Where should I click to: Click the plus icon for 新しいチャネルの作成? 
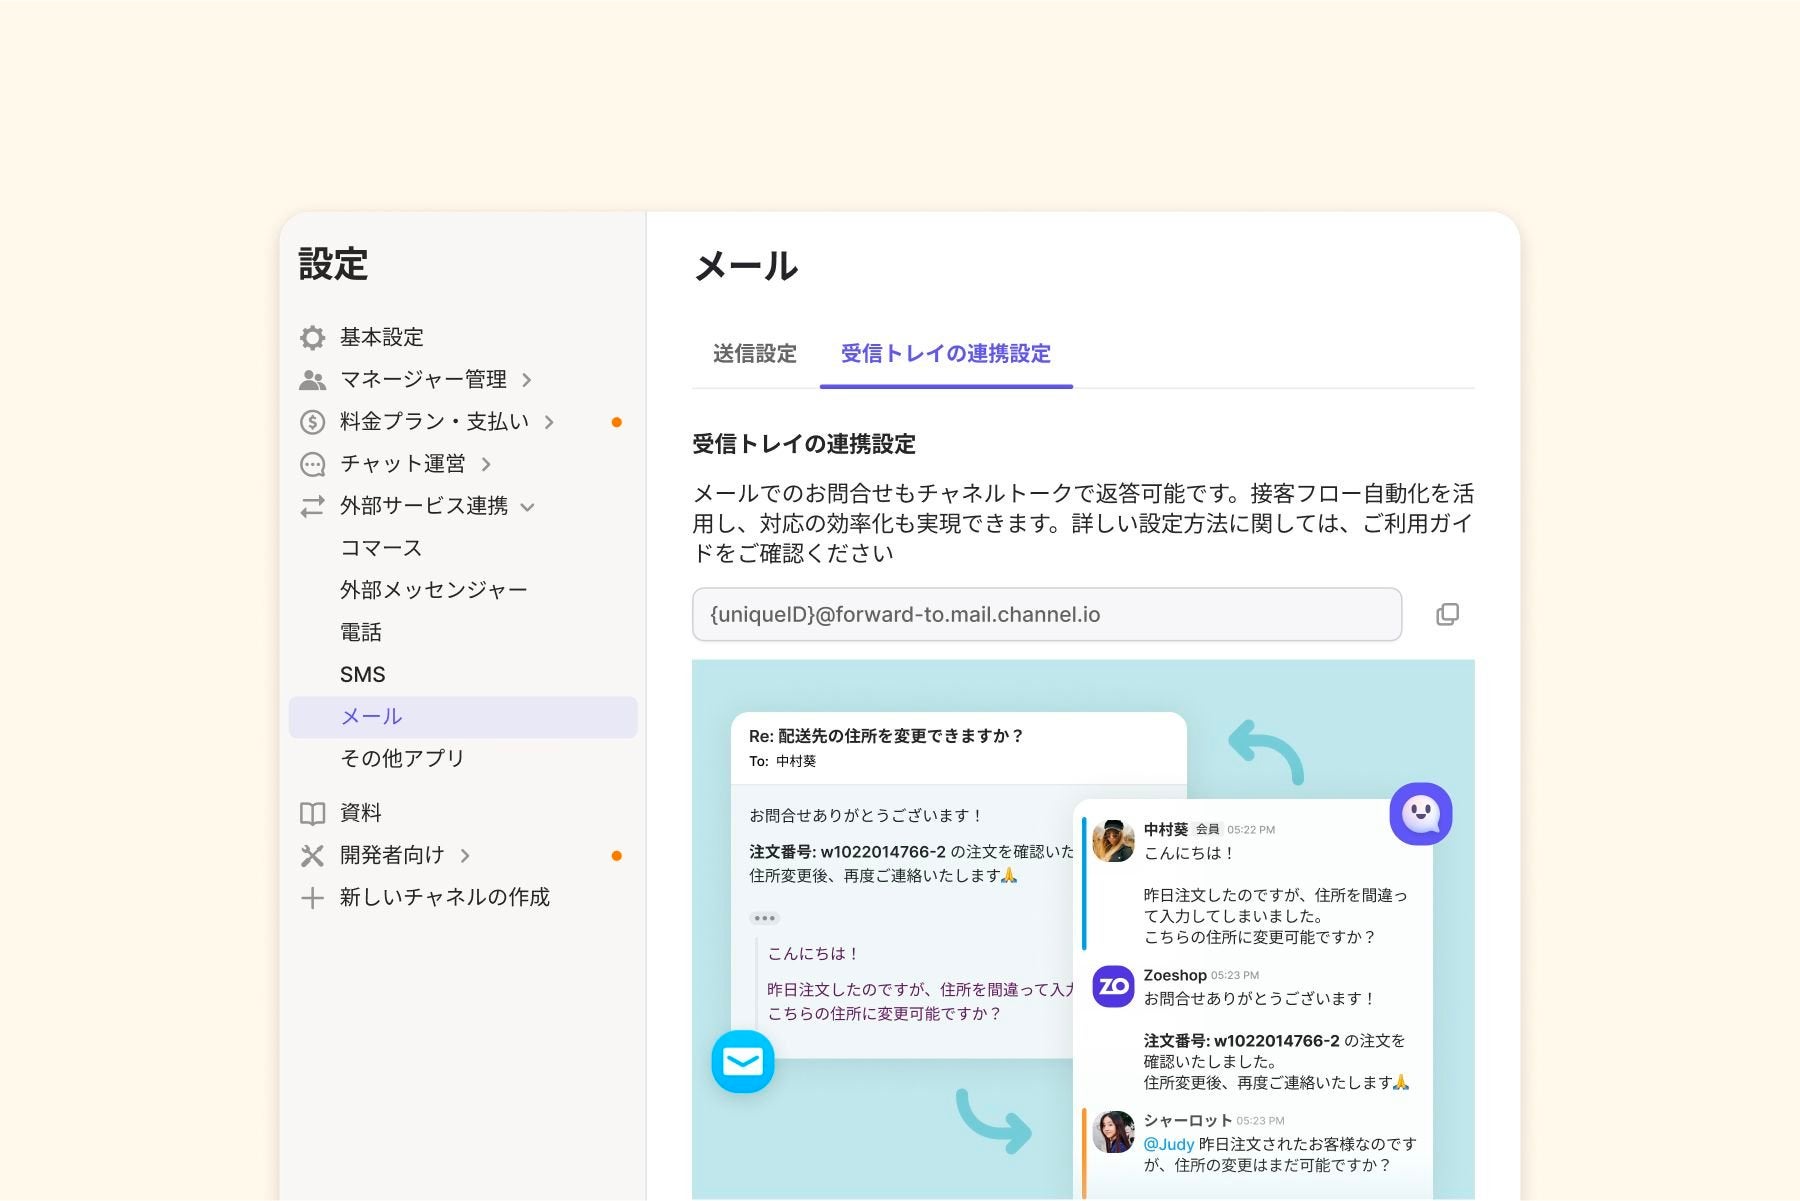pos(312,898)
